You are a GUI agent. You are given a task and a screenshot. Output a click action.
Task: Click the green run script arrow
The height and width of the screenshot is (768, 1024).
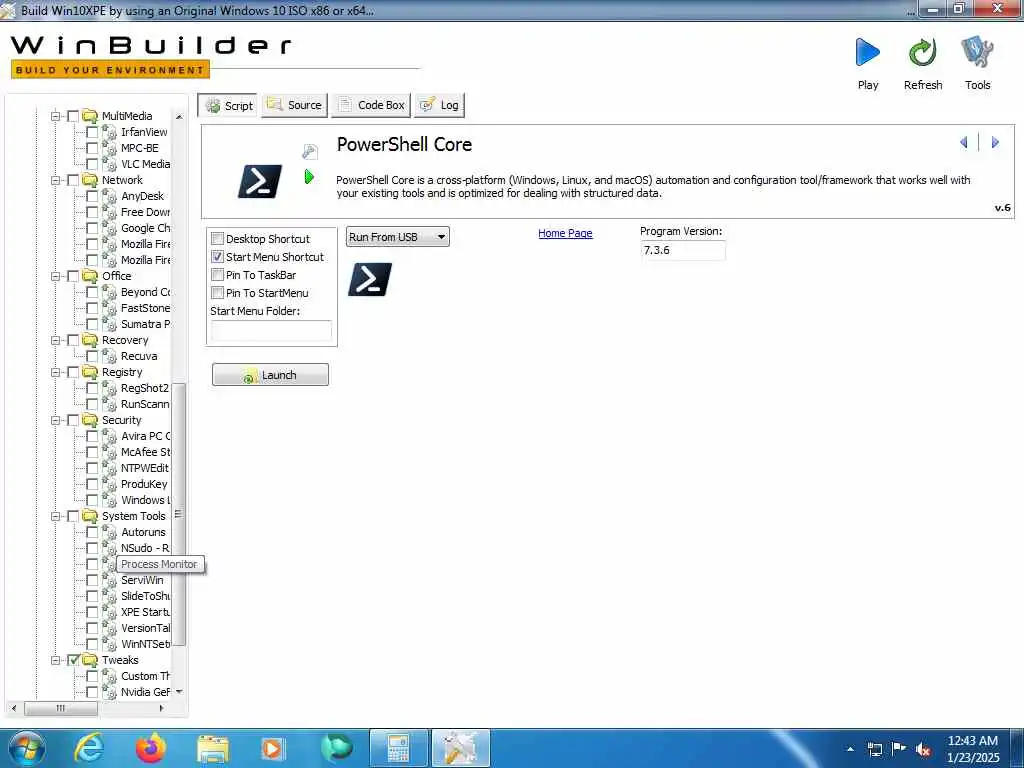(x=310, y=176)
